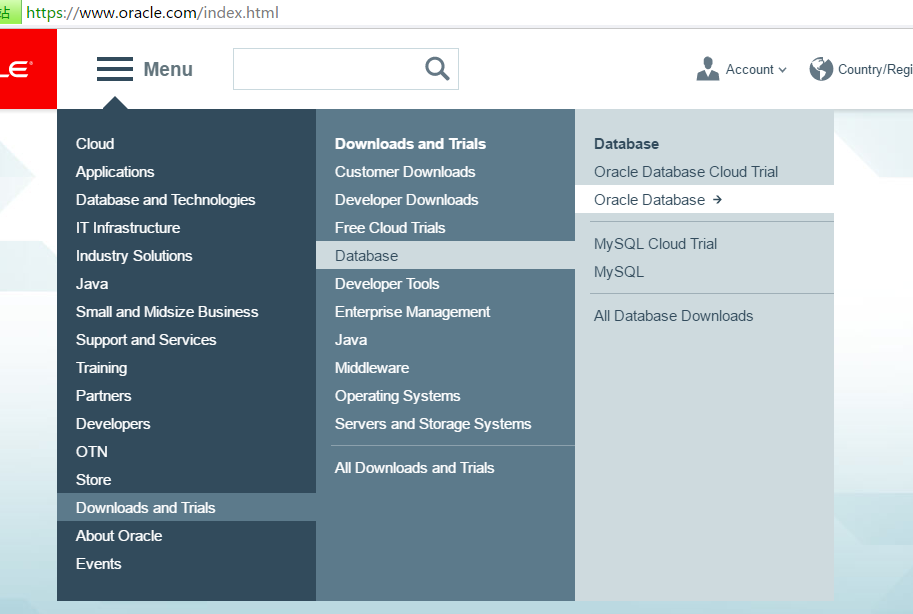Select Operating Systems submenu item
The image size is (913, 614).
397,396
